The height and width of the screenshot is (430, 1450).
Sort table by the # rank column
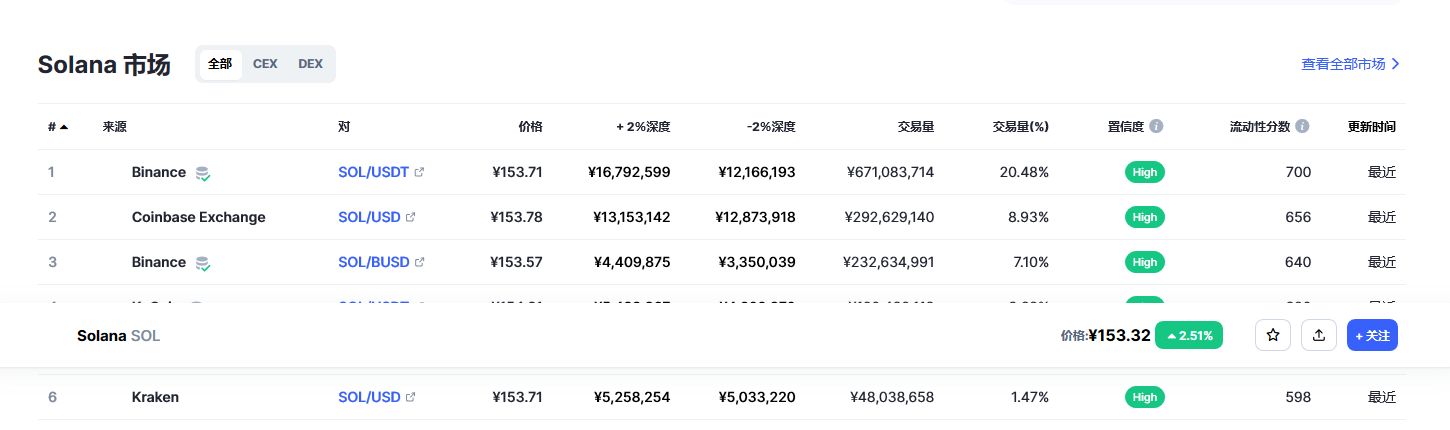tap(57, 127)
